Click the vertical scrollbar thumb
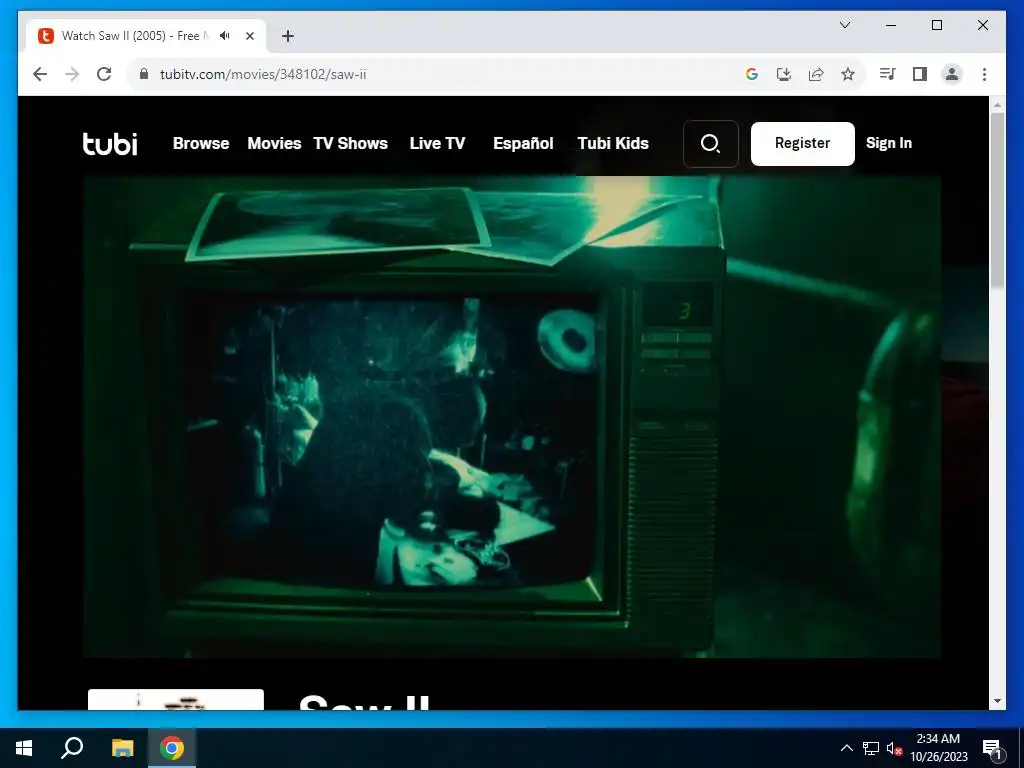The height and width of the screenshot is (768, 1024). tap(997, 199)
